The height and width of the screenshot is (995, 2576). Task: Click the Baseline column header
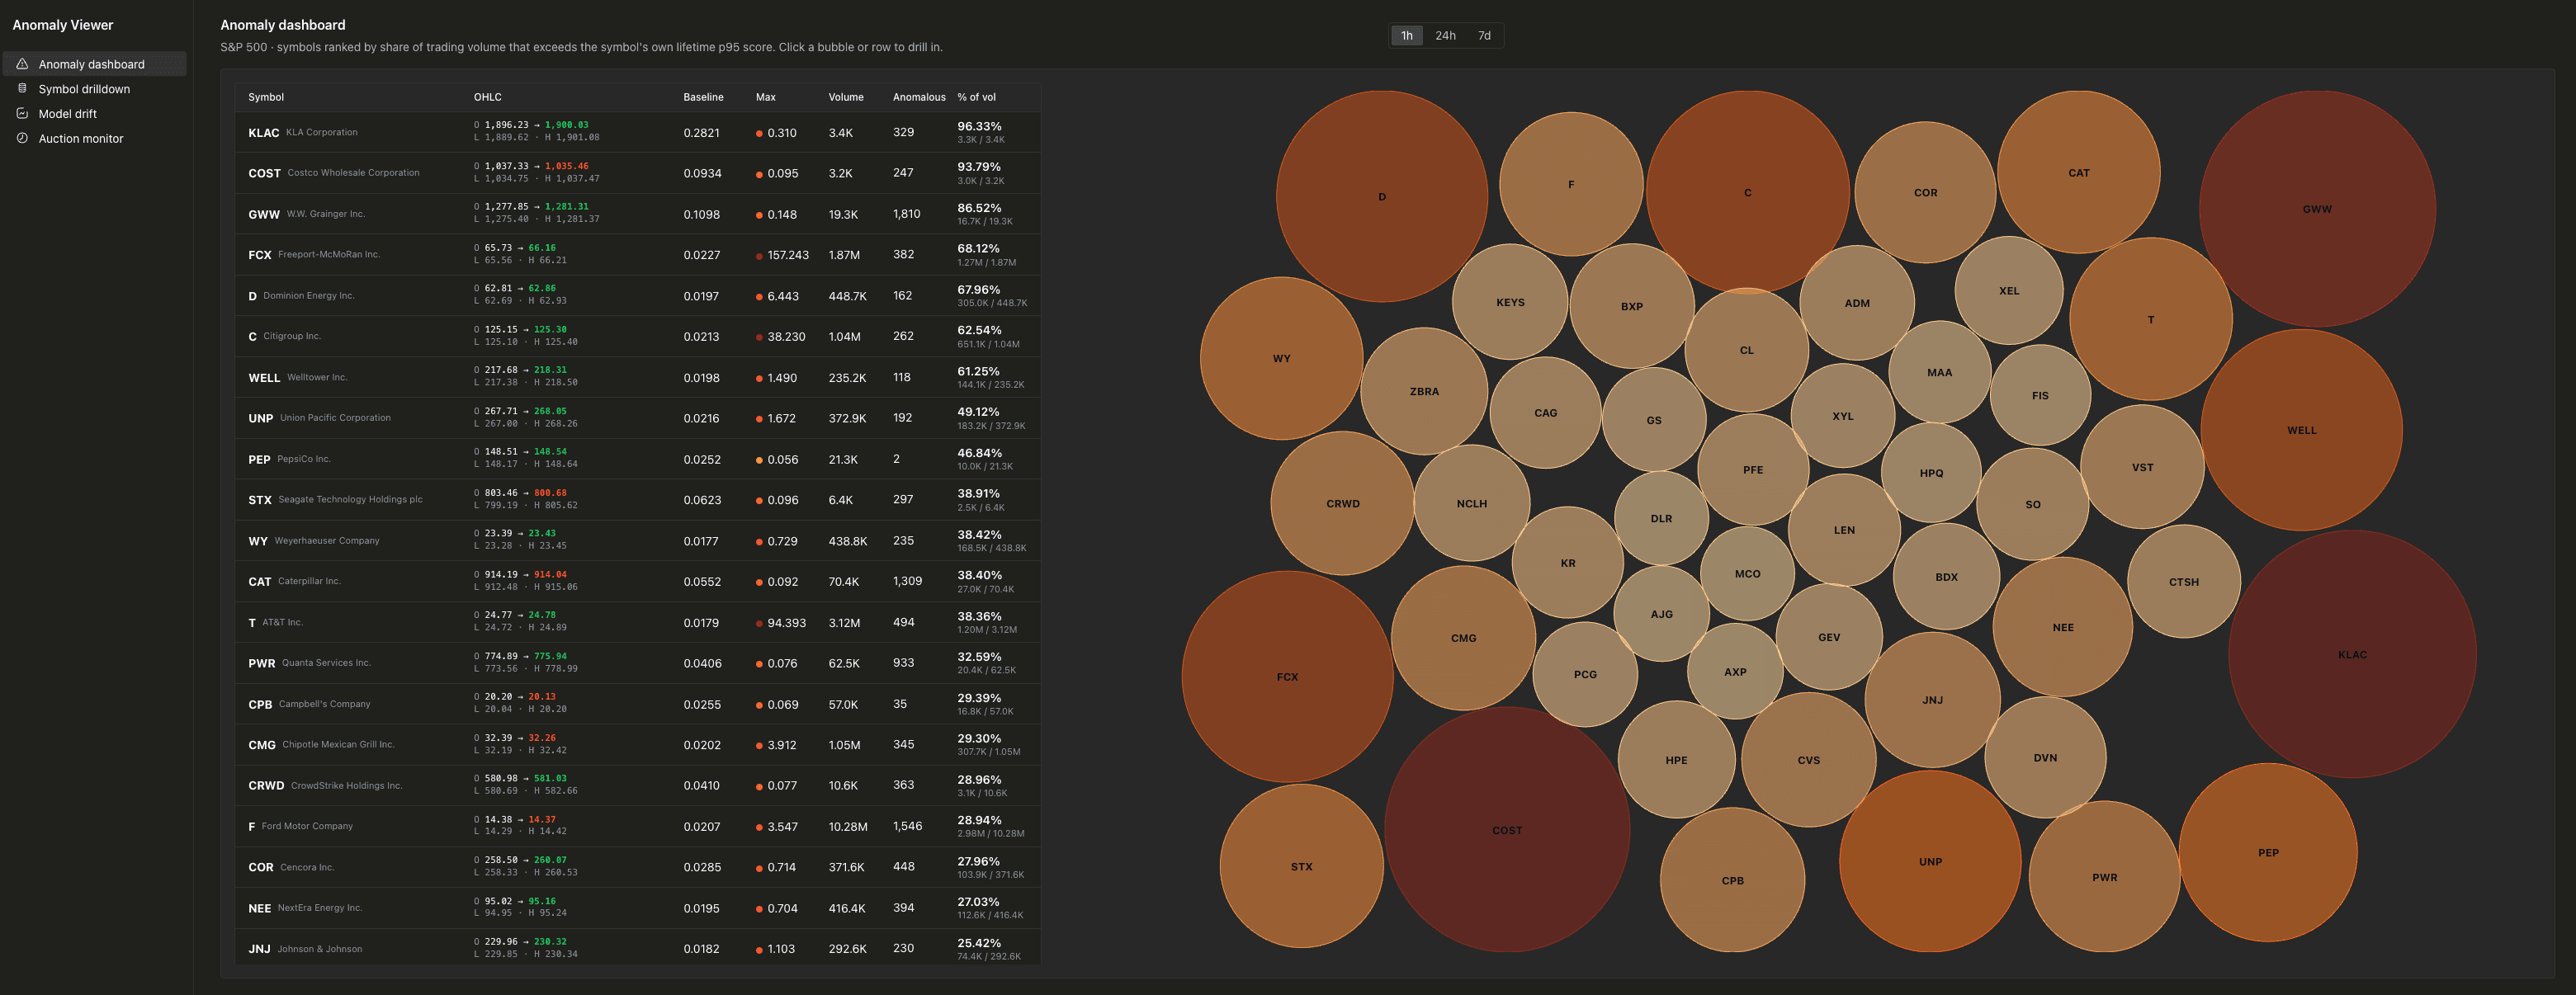[703, 97]
